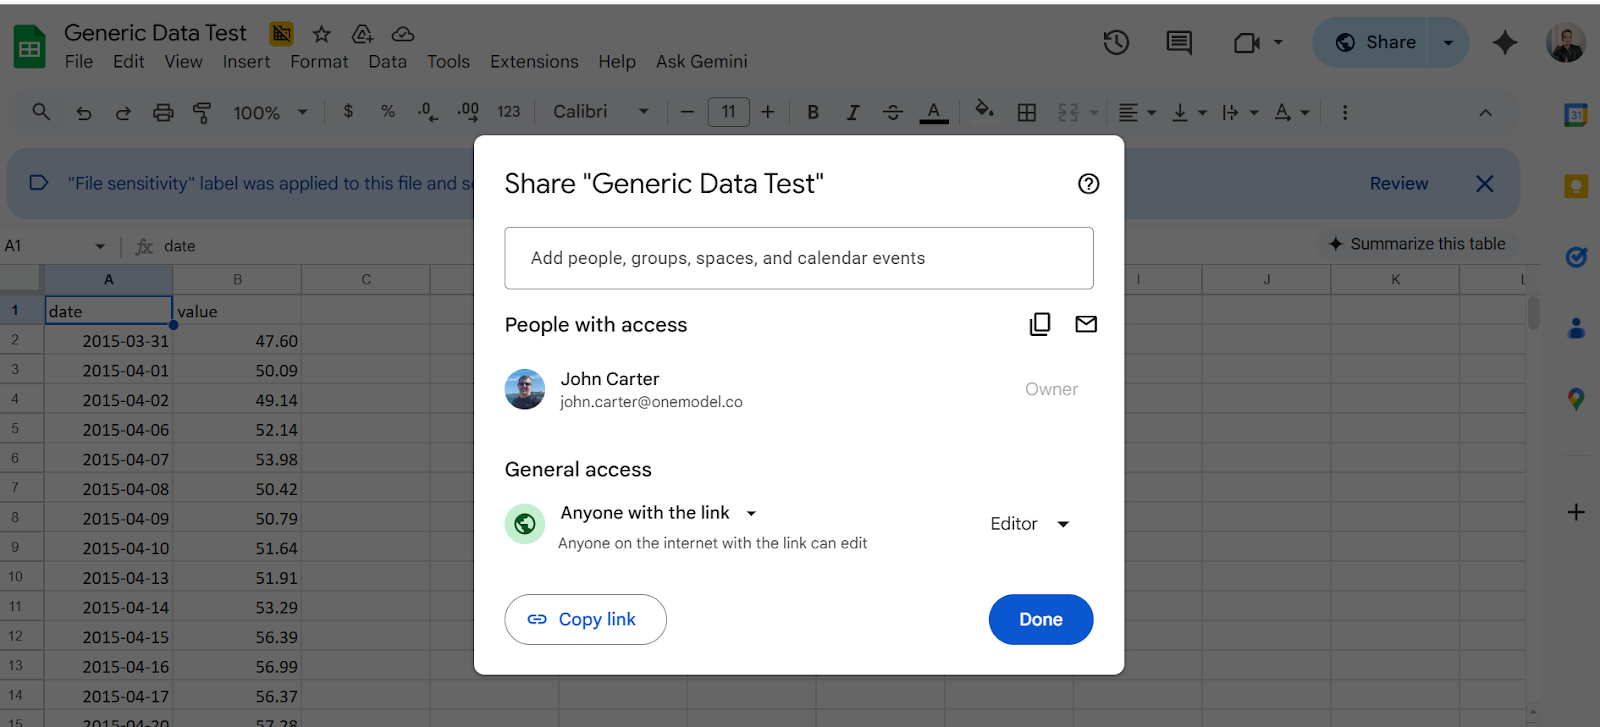Viewport: 1600px width, 727px height.
Task: Open the Calibri font dropdown
Action: [x=600, y=112]
